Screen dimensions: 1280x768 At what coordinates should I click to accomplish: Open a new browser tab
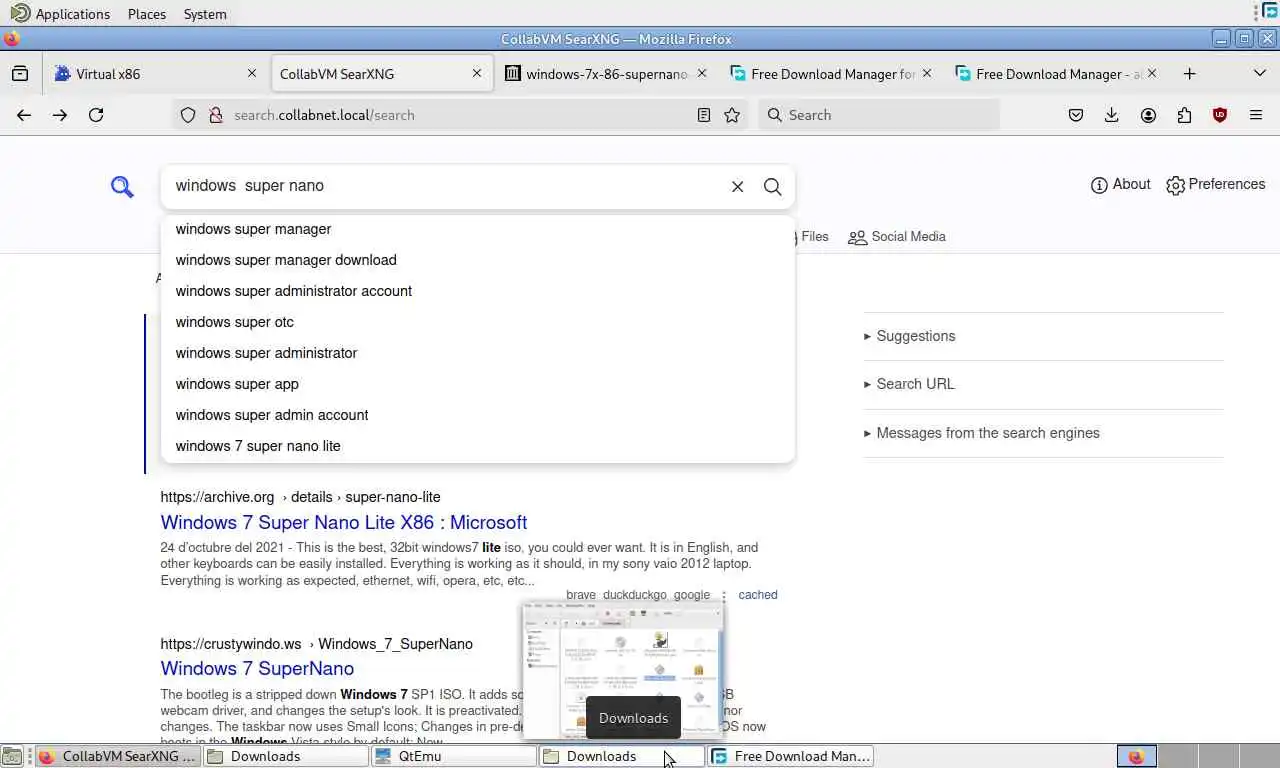click(x=1189, y=74)
